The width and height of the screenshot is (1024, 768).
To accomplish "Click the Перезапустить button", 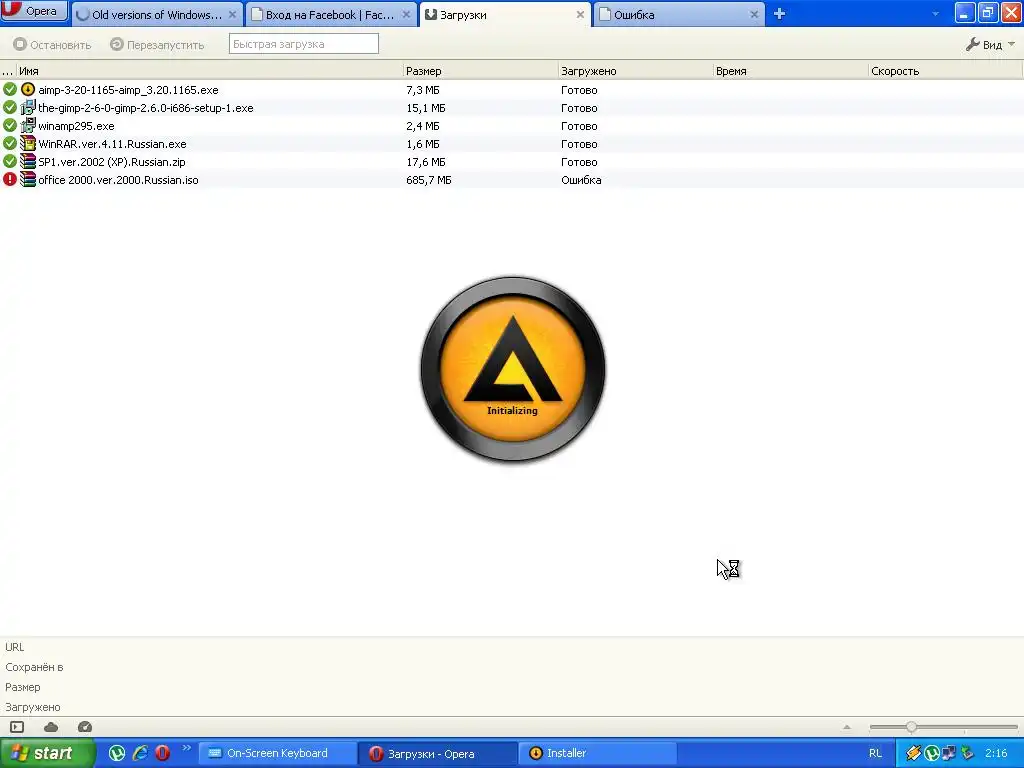I will click(157, 44).
